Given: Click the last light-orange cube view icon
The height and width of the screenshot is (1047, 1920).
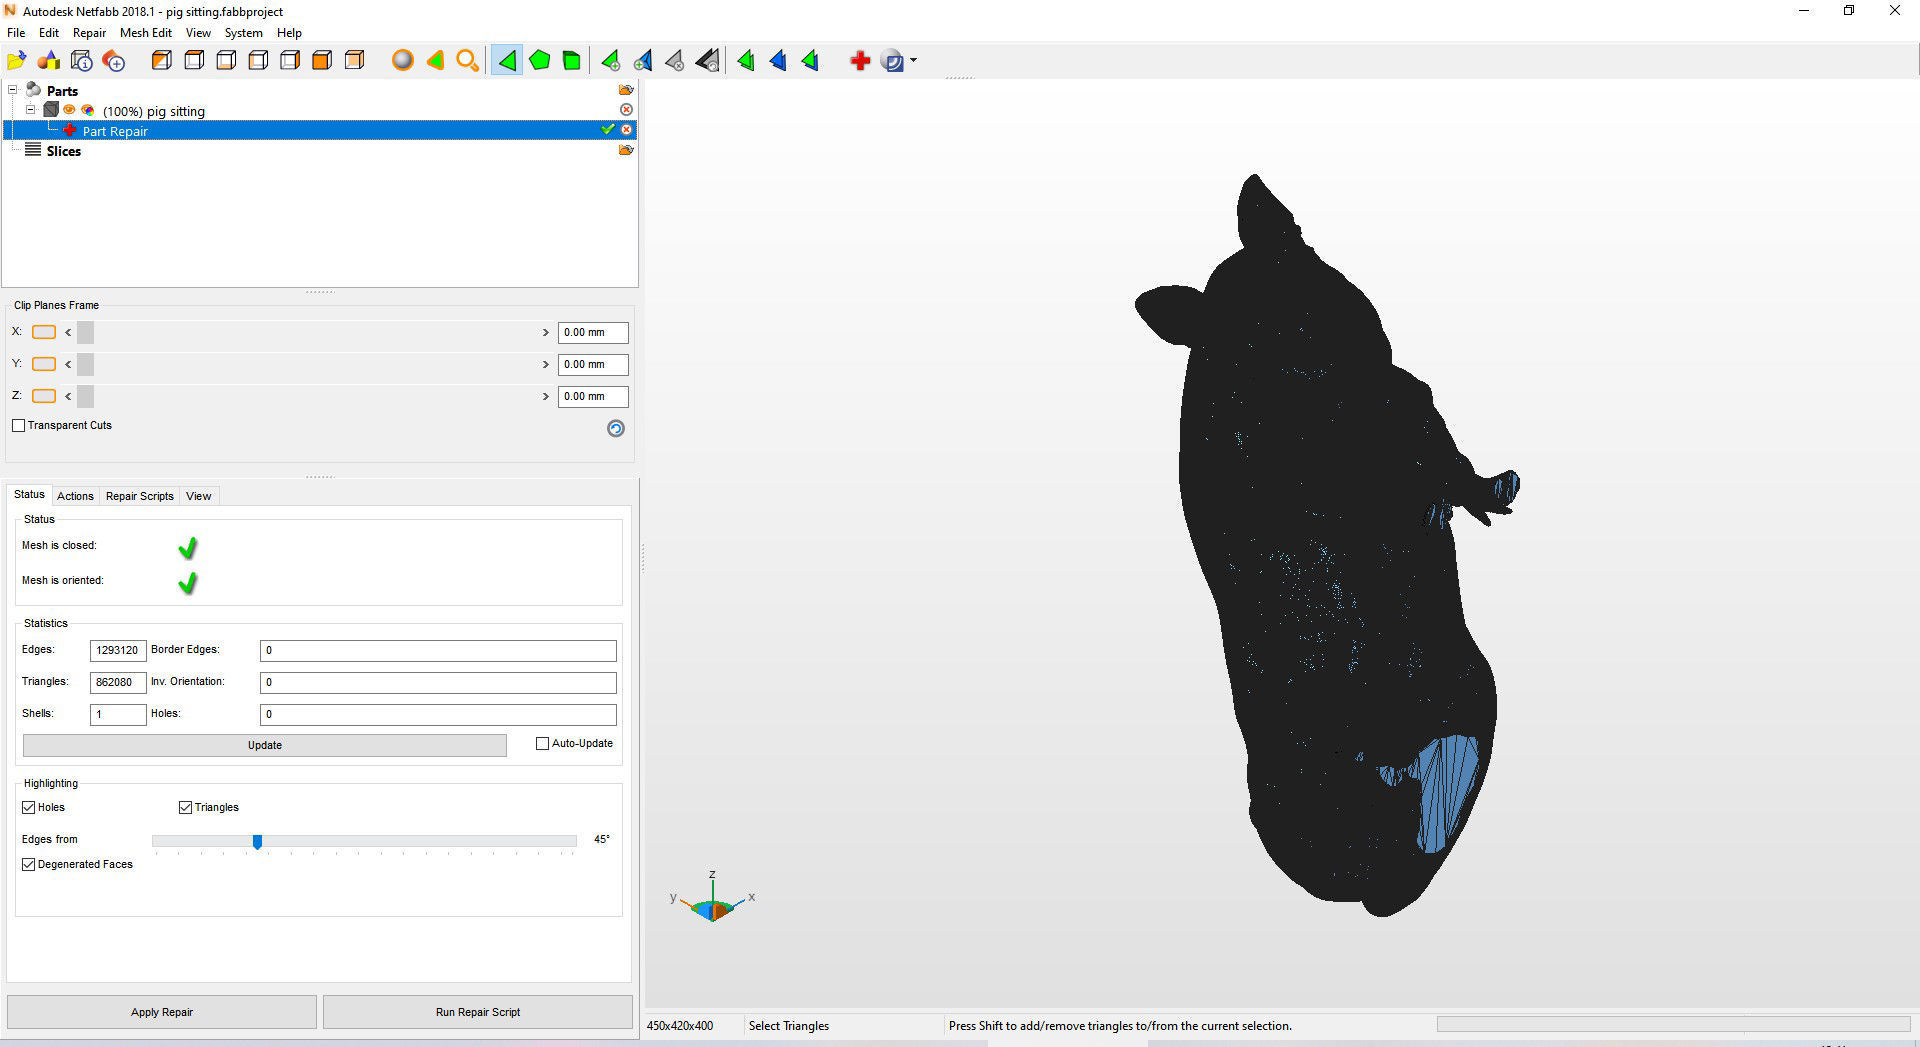Looking at the screenshot, I should click(354, 61).
